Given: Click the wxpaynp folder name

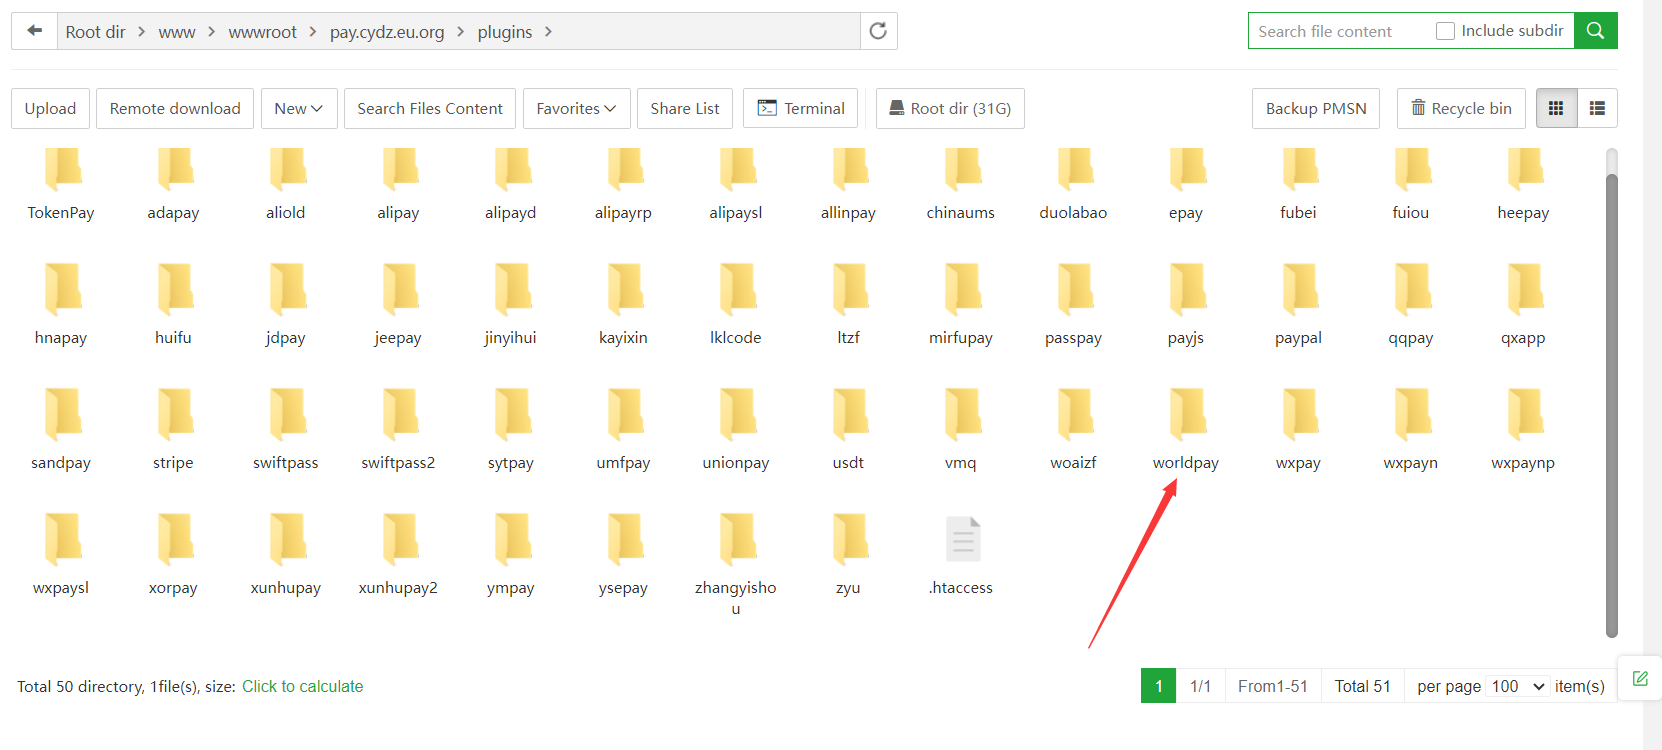Looking at the screenshot, I should click(1523, 462).
